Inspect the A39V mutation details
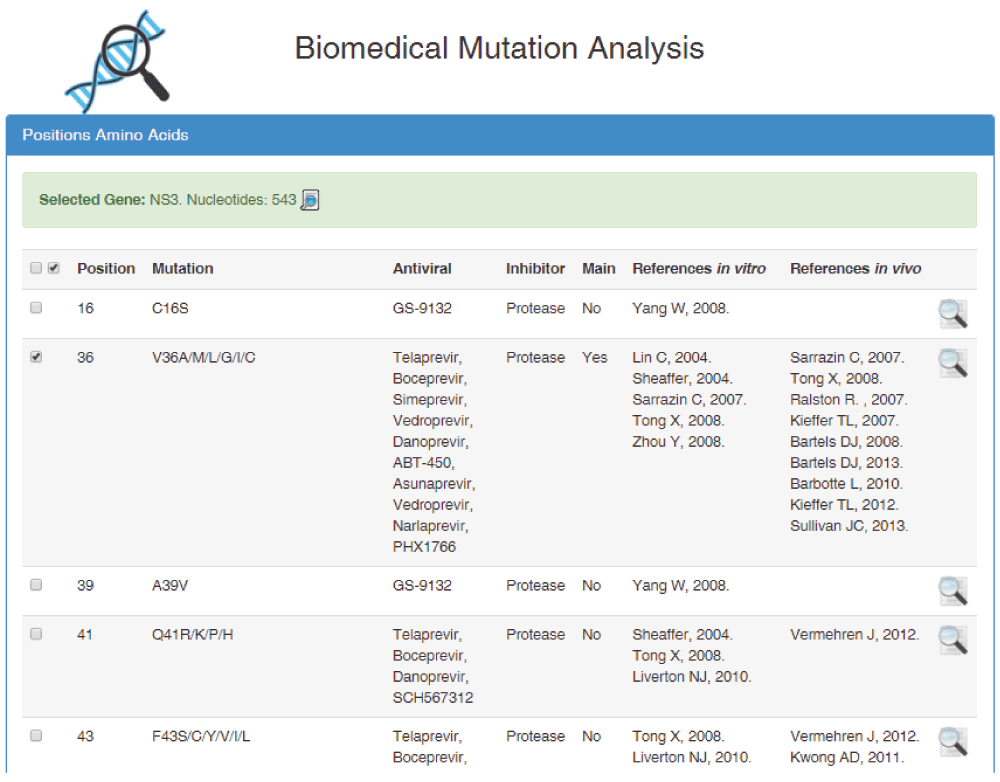This screenshot has width=1000, height=782. tap(952, 591)
